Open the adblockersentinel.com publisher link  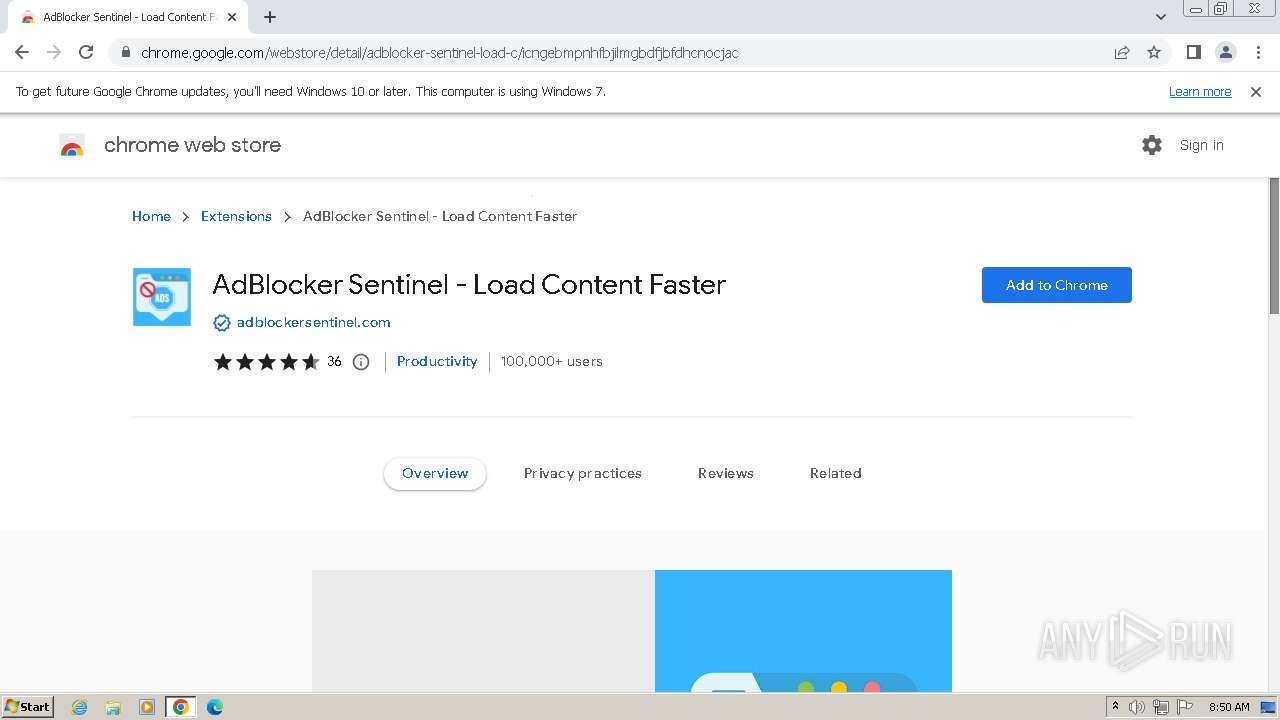click(313, 322)
